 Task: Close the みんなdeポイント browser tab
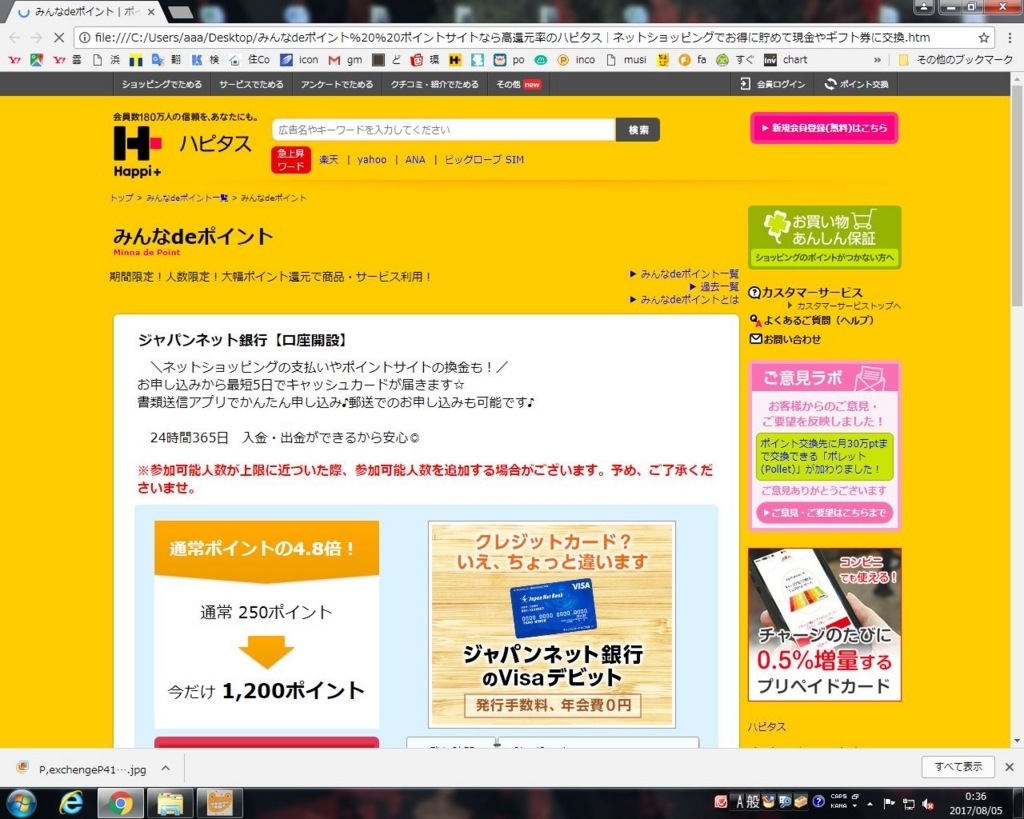pos(151,12)
